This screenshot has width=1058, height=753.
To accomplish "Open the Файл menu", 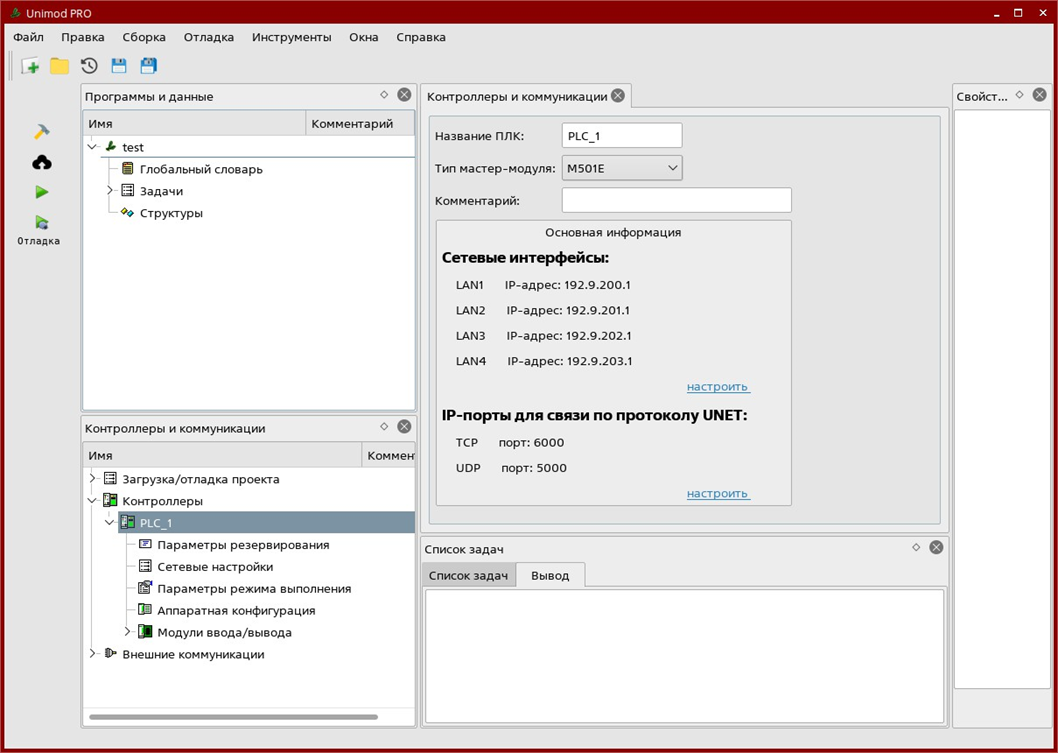I will [x=28, y=37].
